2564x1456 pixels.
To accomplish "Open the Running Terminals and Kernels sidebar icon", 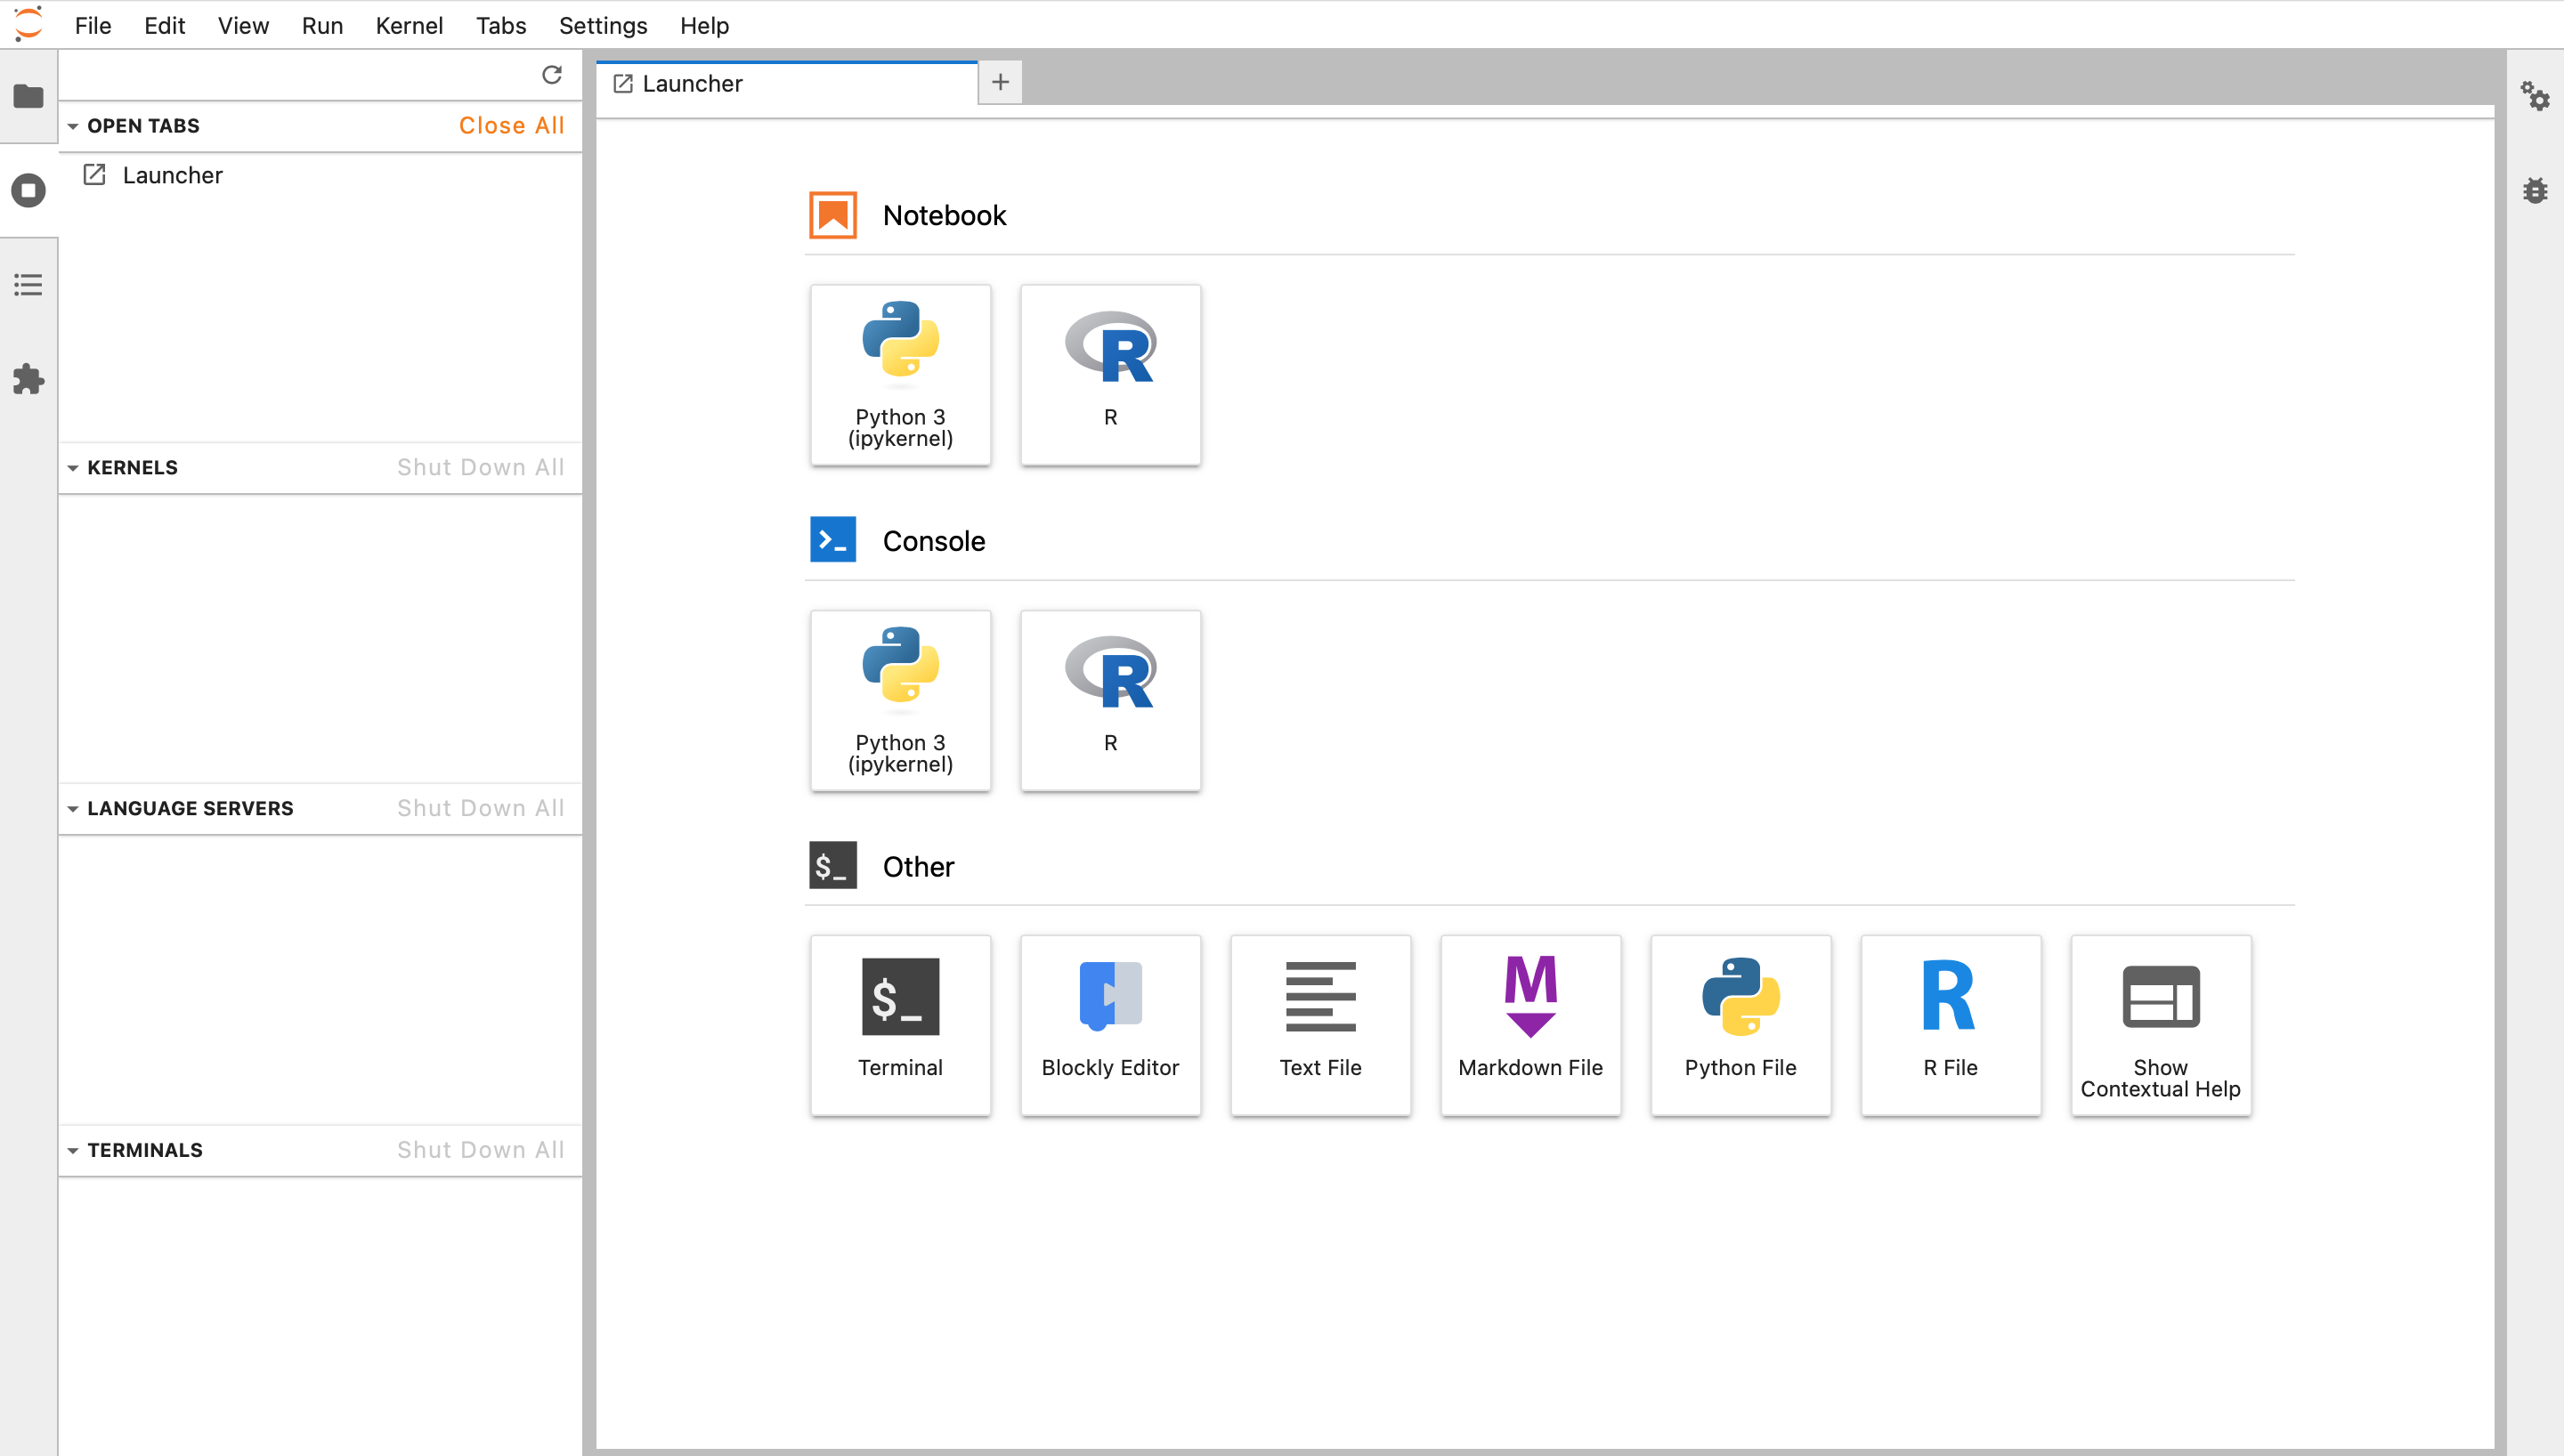I will point(28,190).
